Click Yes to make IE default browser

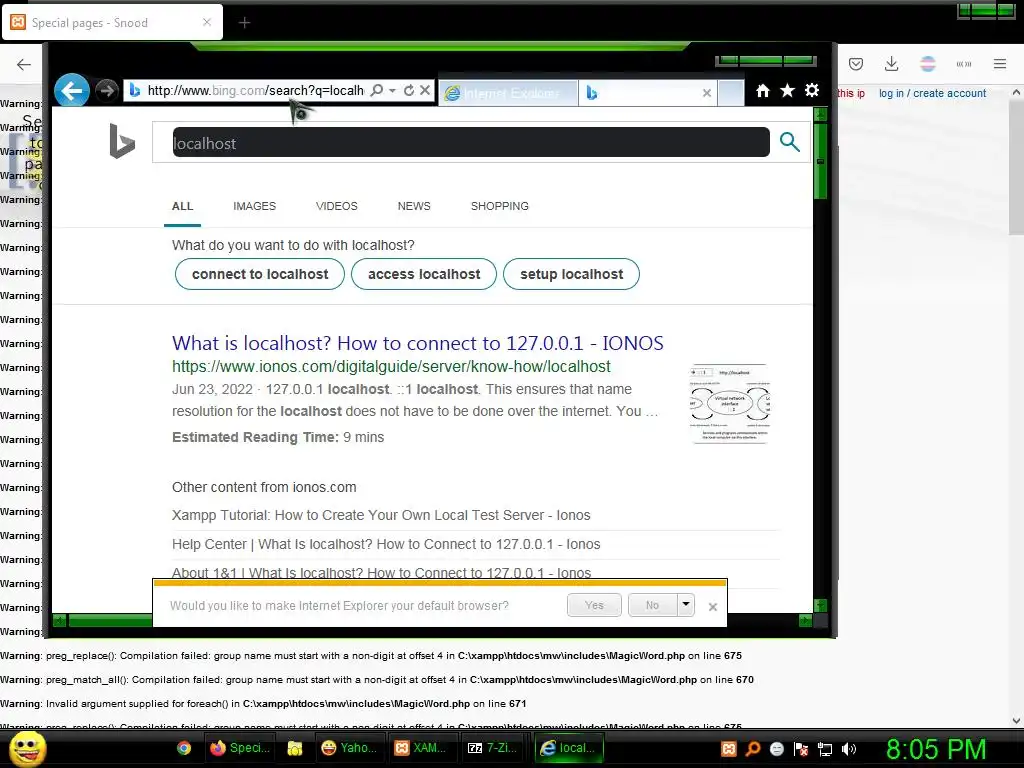pyautogui.click(x=594, y=605)
